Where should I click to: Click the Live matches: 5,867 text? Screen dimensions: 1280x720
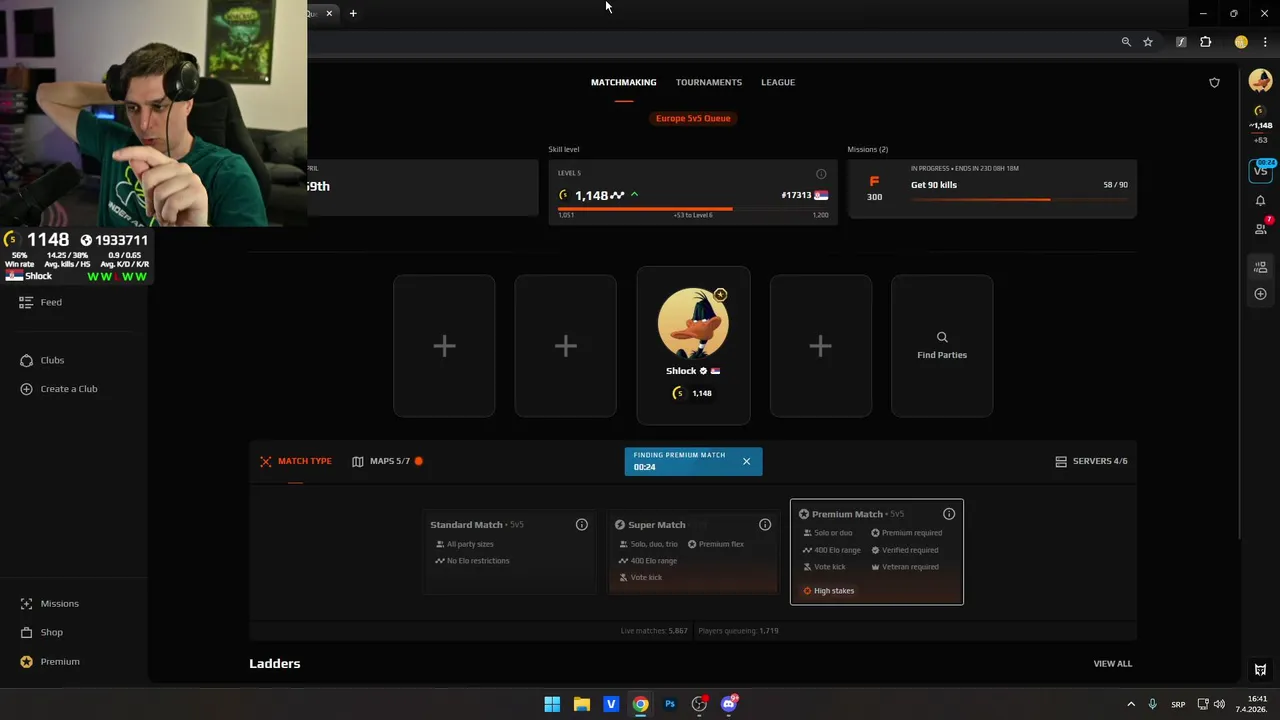coord(654,631)
